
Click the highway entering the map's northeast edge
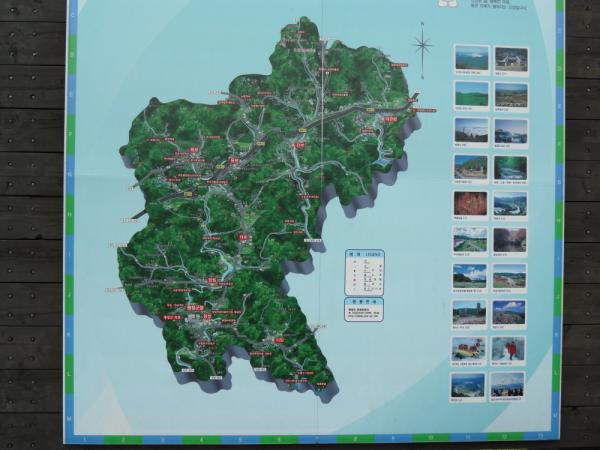tap(408, 100)
